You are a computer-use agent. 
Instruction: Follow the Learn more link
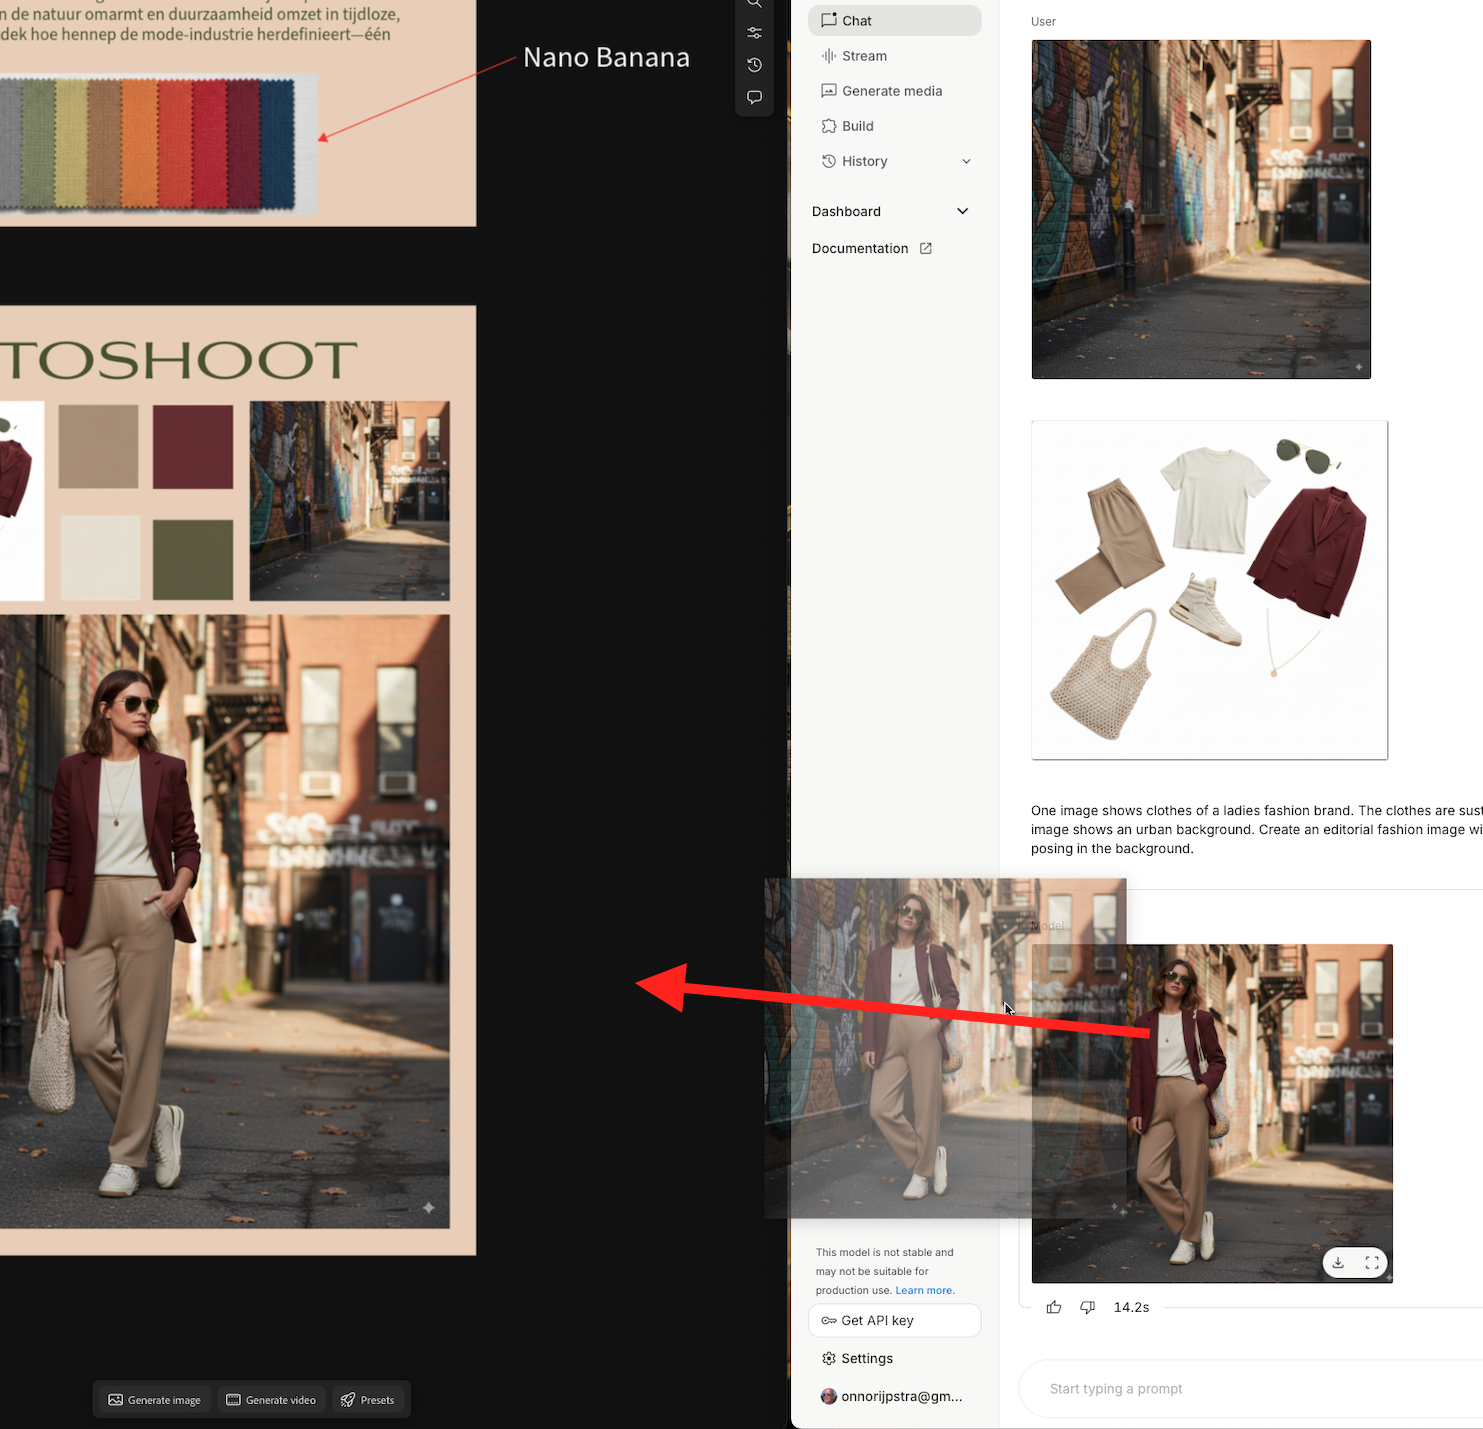(x=924, y=1290)
